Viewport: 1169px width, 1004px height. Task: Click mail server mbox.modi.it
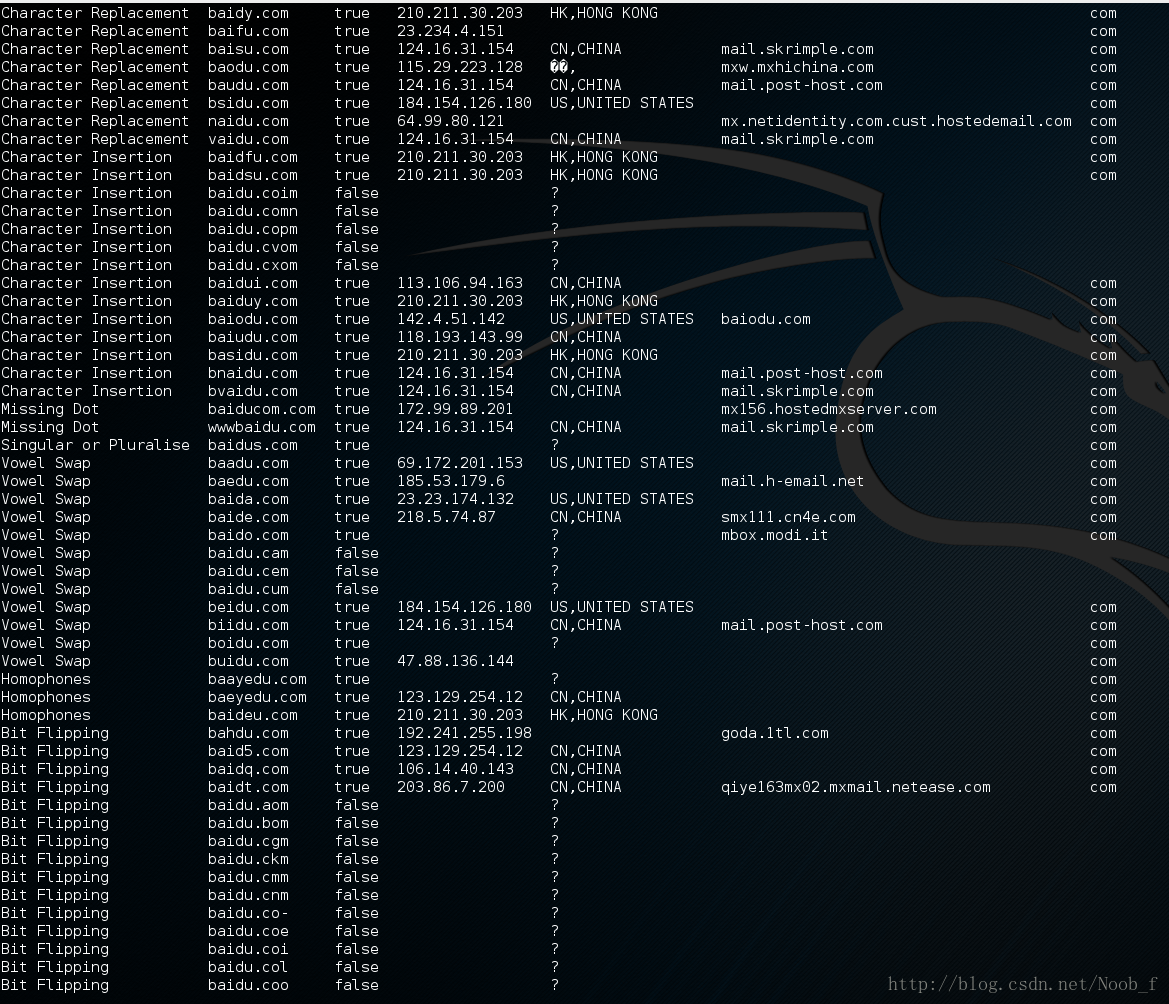(774, 535)
